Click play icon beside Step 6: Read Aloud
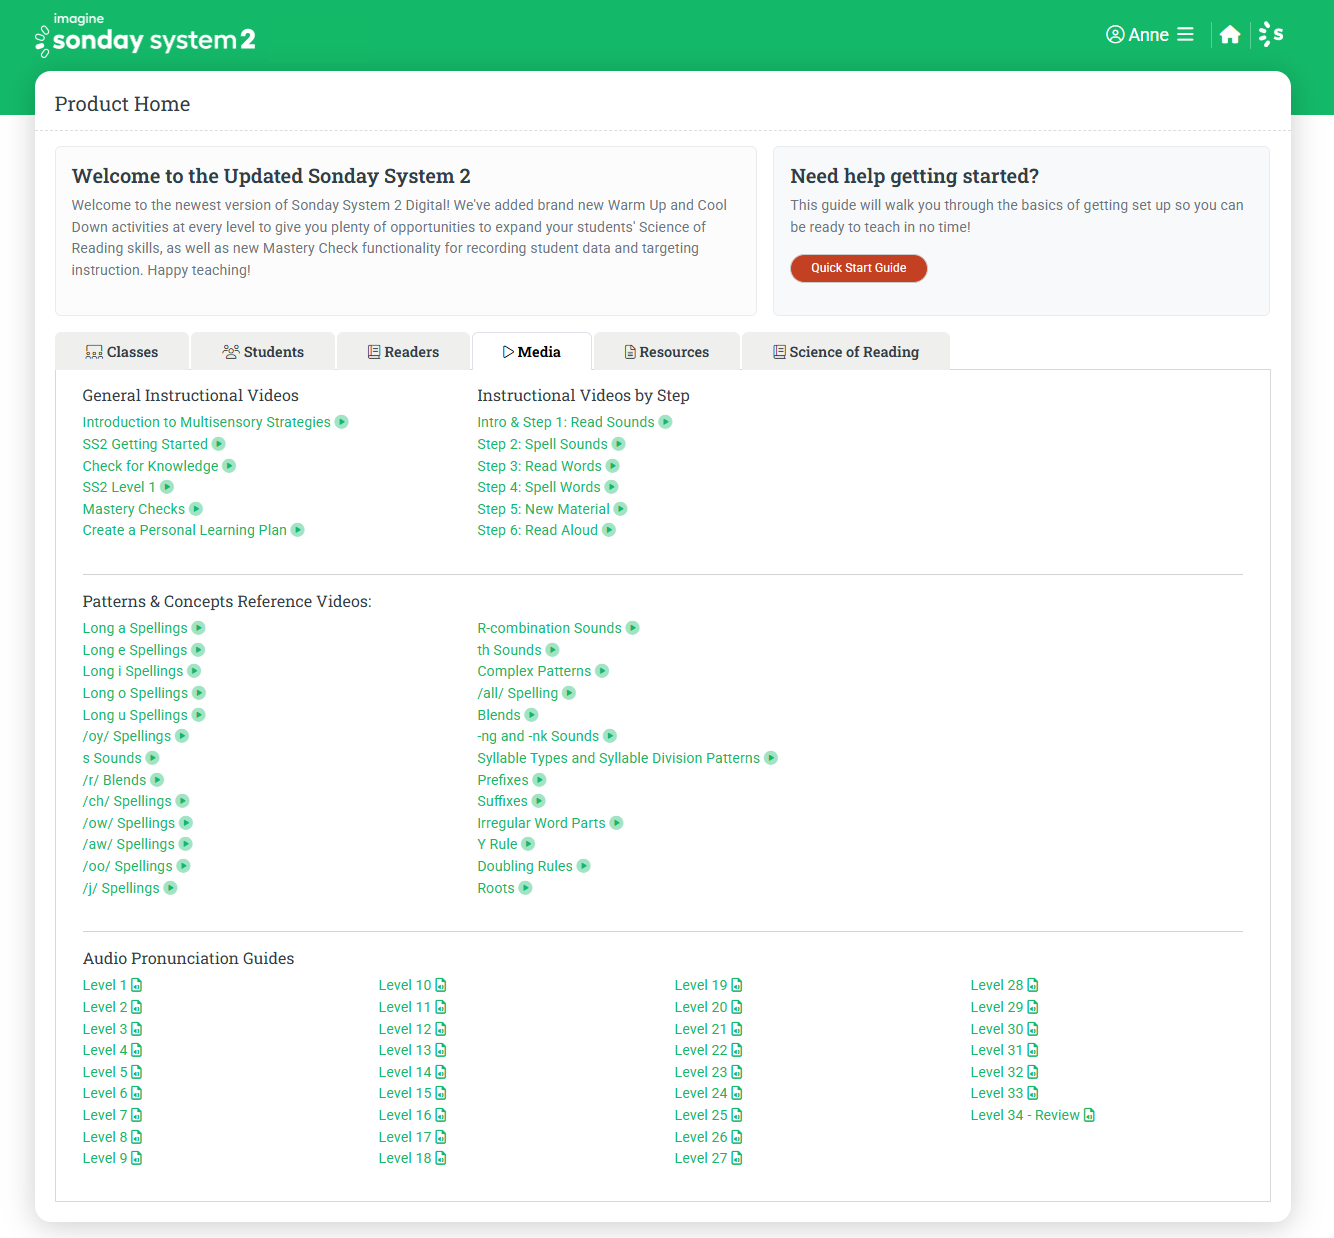Image resolution: width=1334 pixels, height=1238 pixels. (x=609, y=530)
